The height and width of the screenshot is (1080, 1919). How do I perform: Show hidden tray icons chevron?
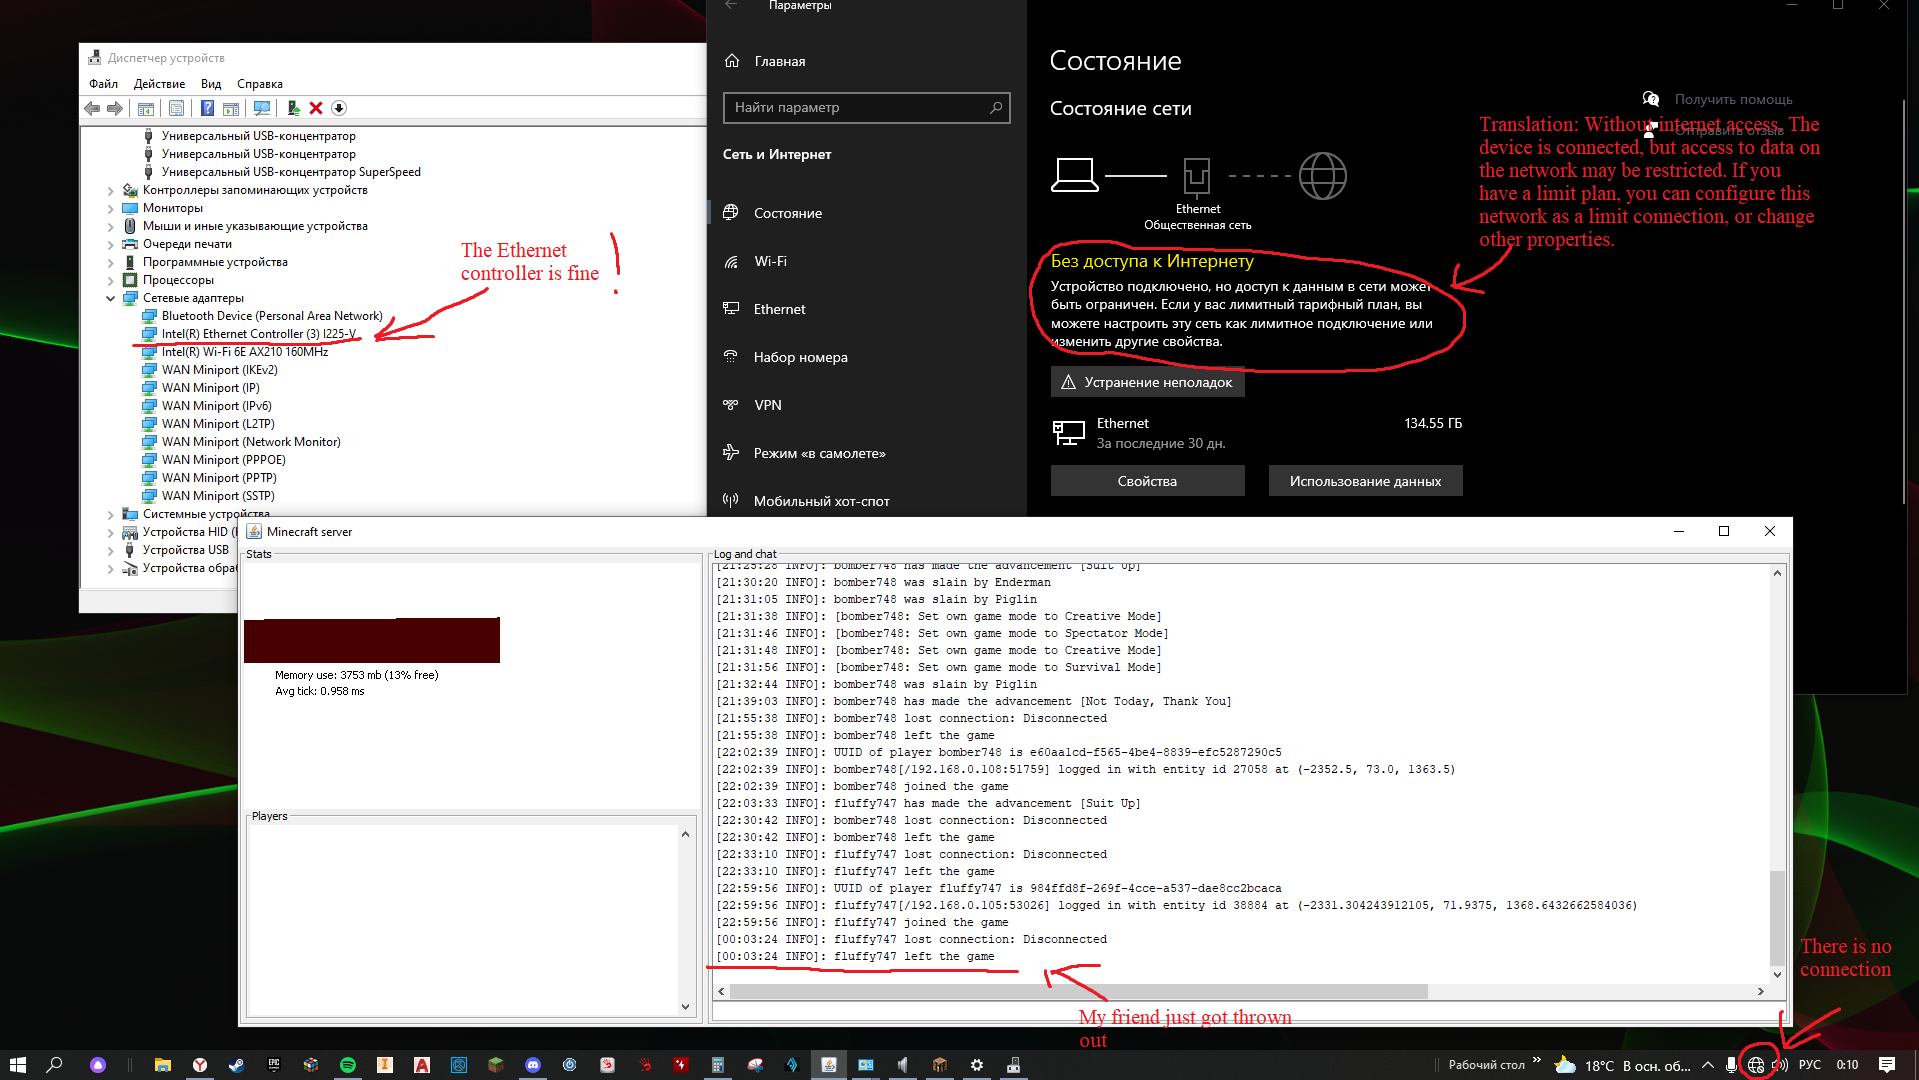pyautogui.click(x=1708, y=1065)
